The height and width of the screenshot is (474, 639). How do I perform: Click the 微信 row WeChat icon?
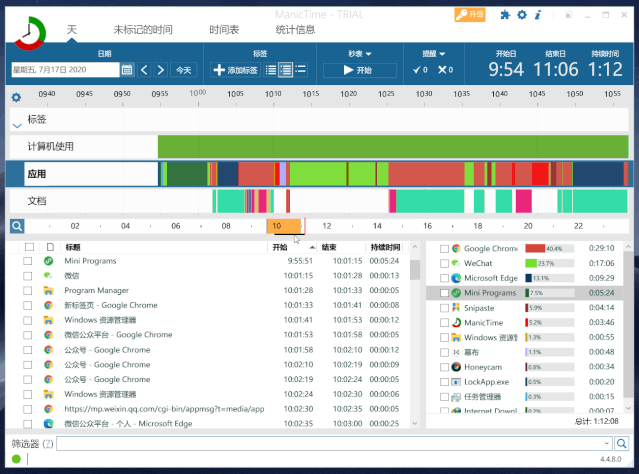click(48, 276)
